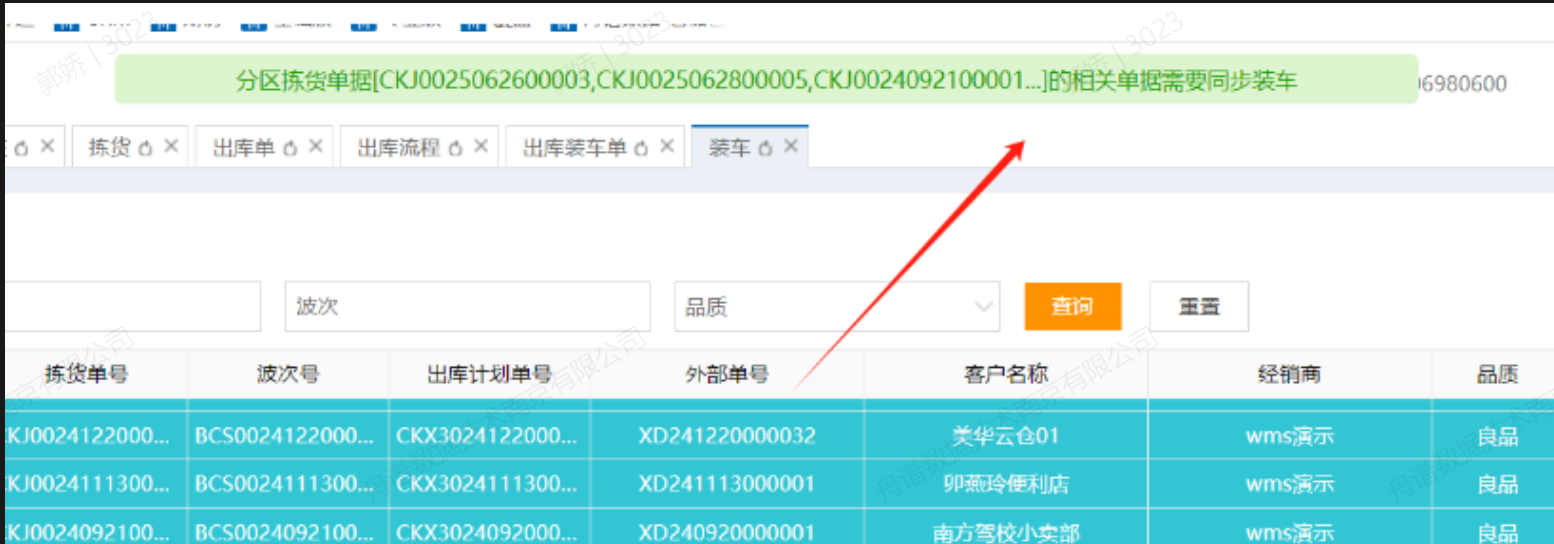Close the 出库流程 tab
Image resolution: width=1554 pixels, height=544 pixels.
[x=481, y=147]
